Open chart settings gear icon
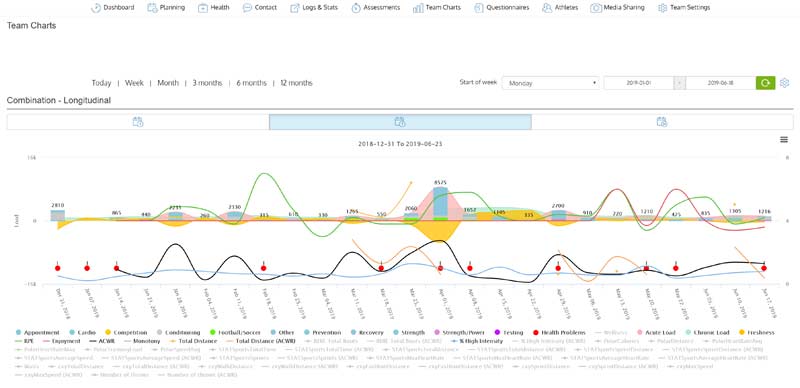 coord(785,83)
